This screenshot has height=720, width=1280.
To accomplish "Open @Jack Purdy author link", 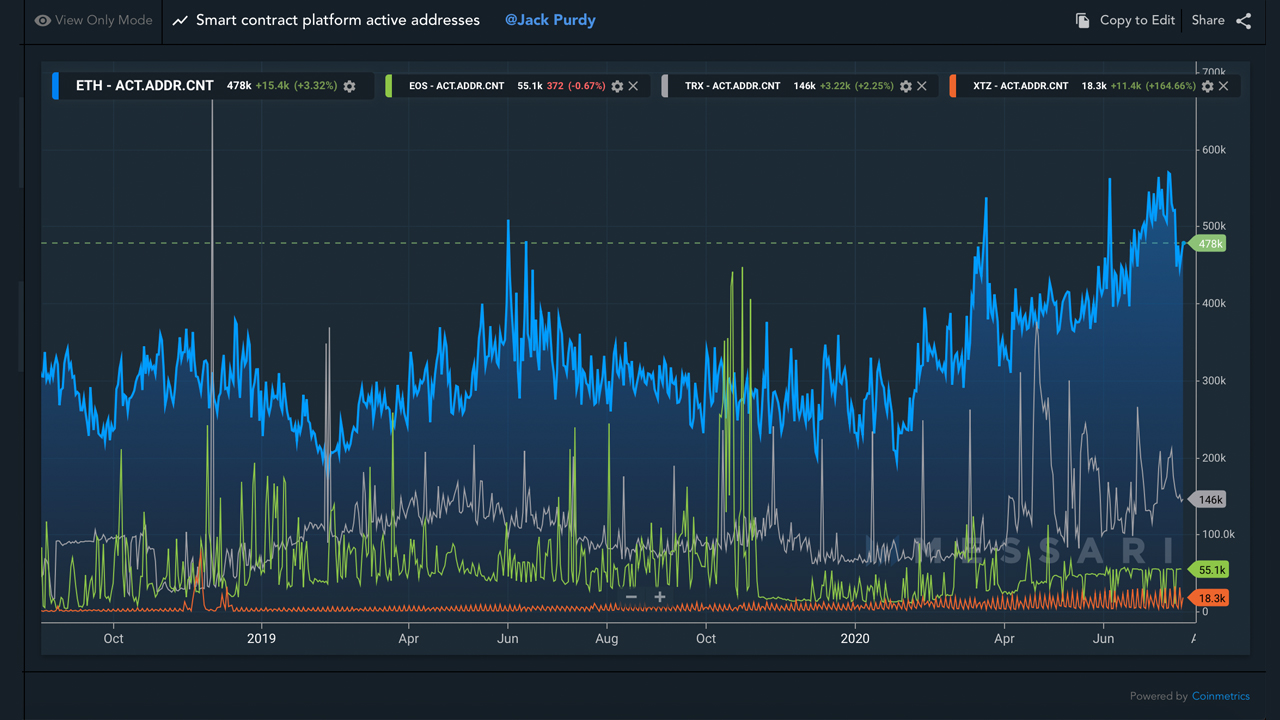I will [550, 20].
